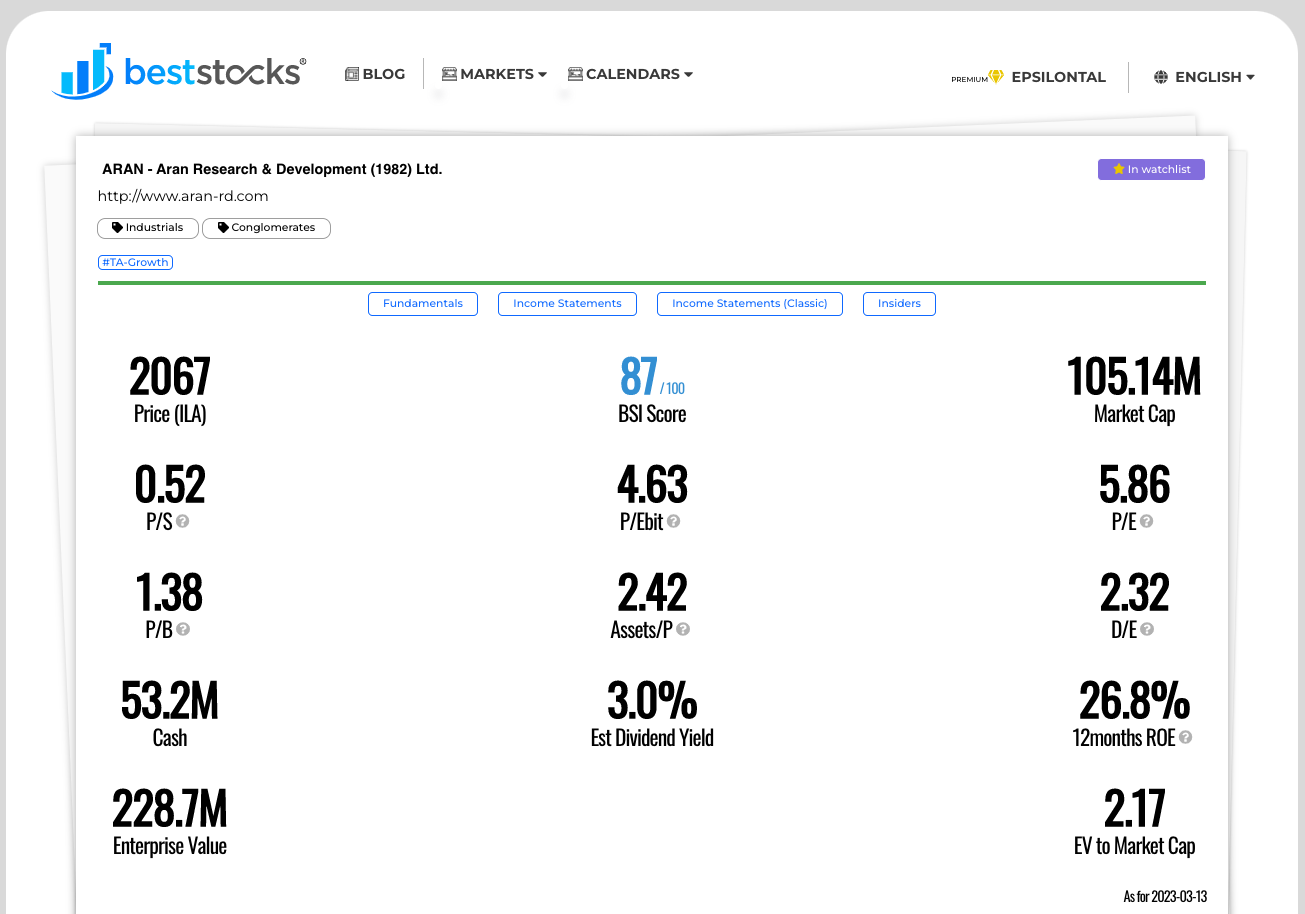This screenshot has height=914, width=1305.
Task: Click the 26.8% ROE value
Action: 1134,701
